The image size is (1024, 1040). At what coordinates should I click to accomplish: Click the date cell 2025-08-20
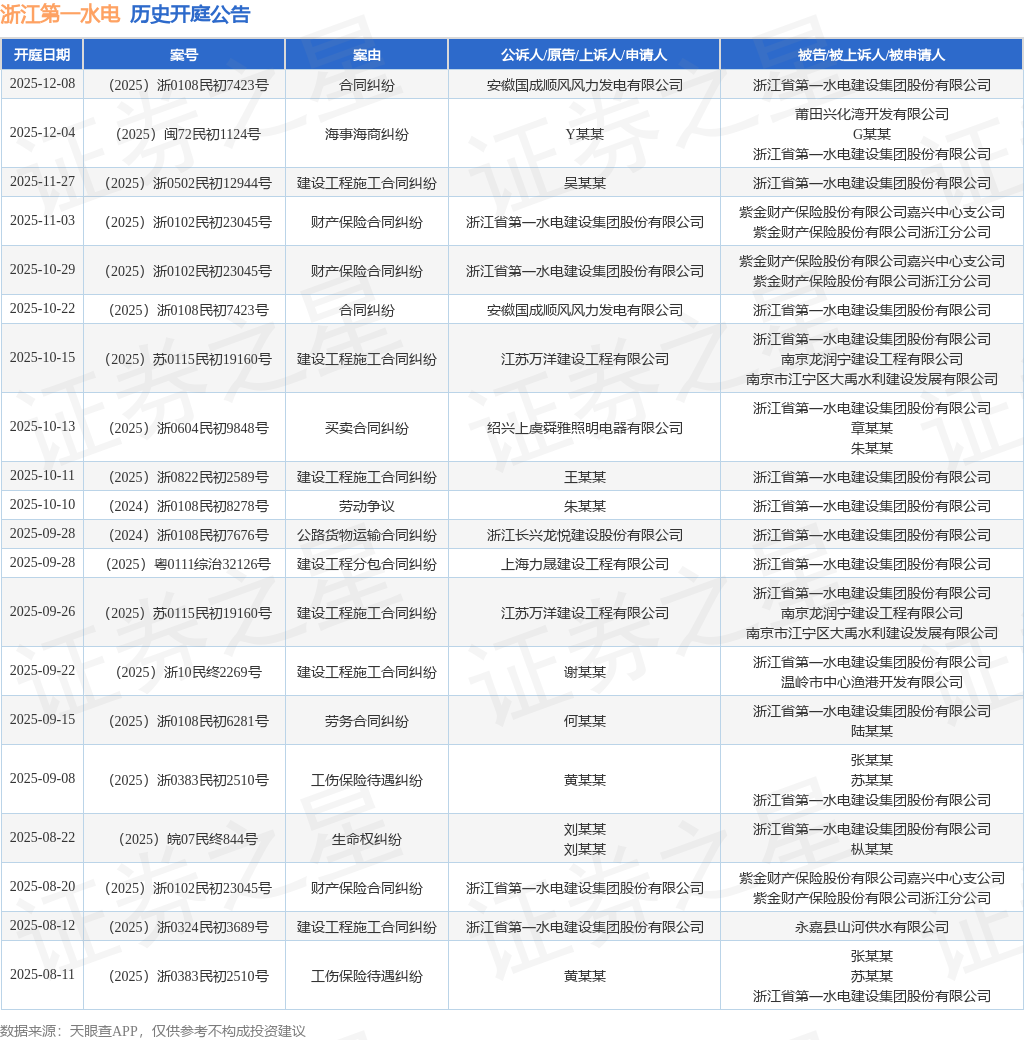pyautogui.click(x=42, y=887)
